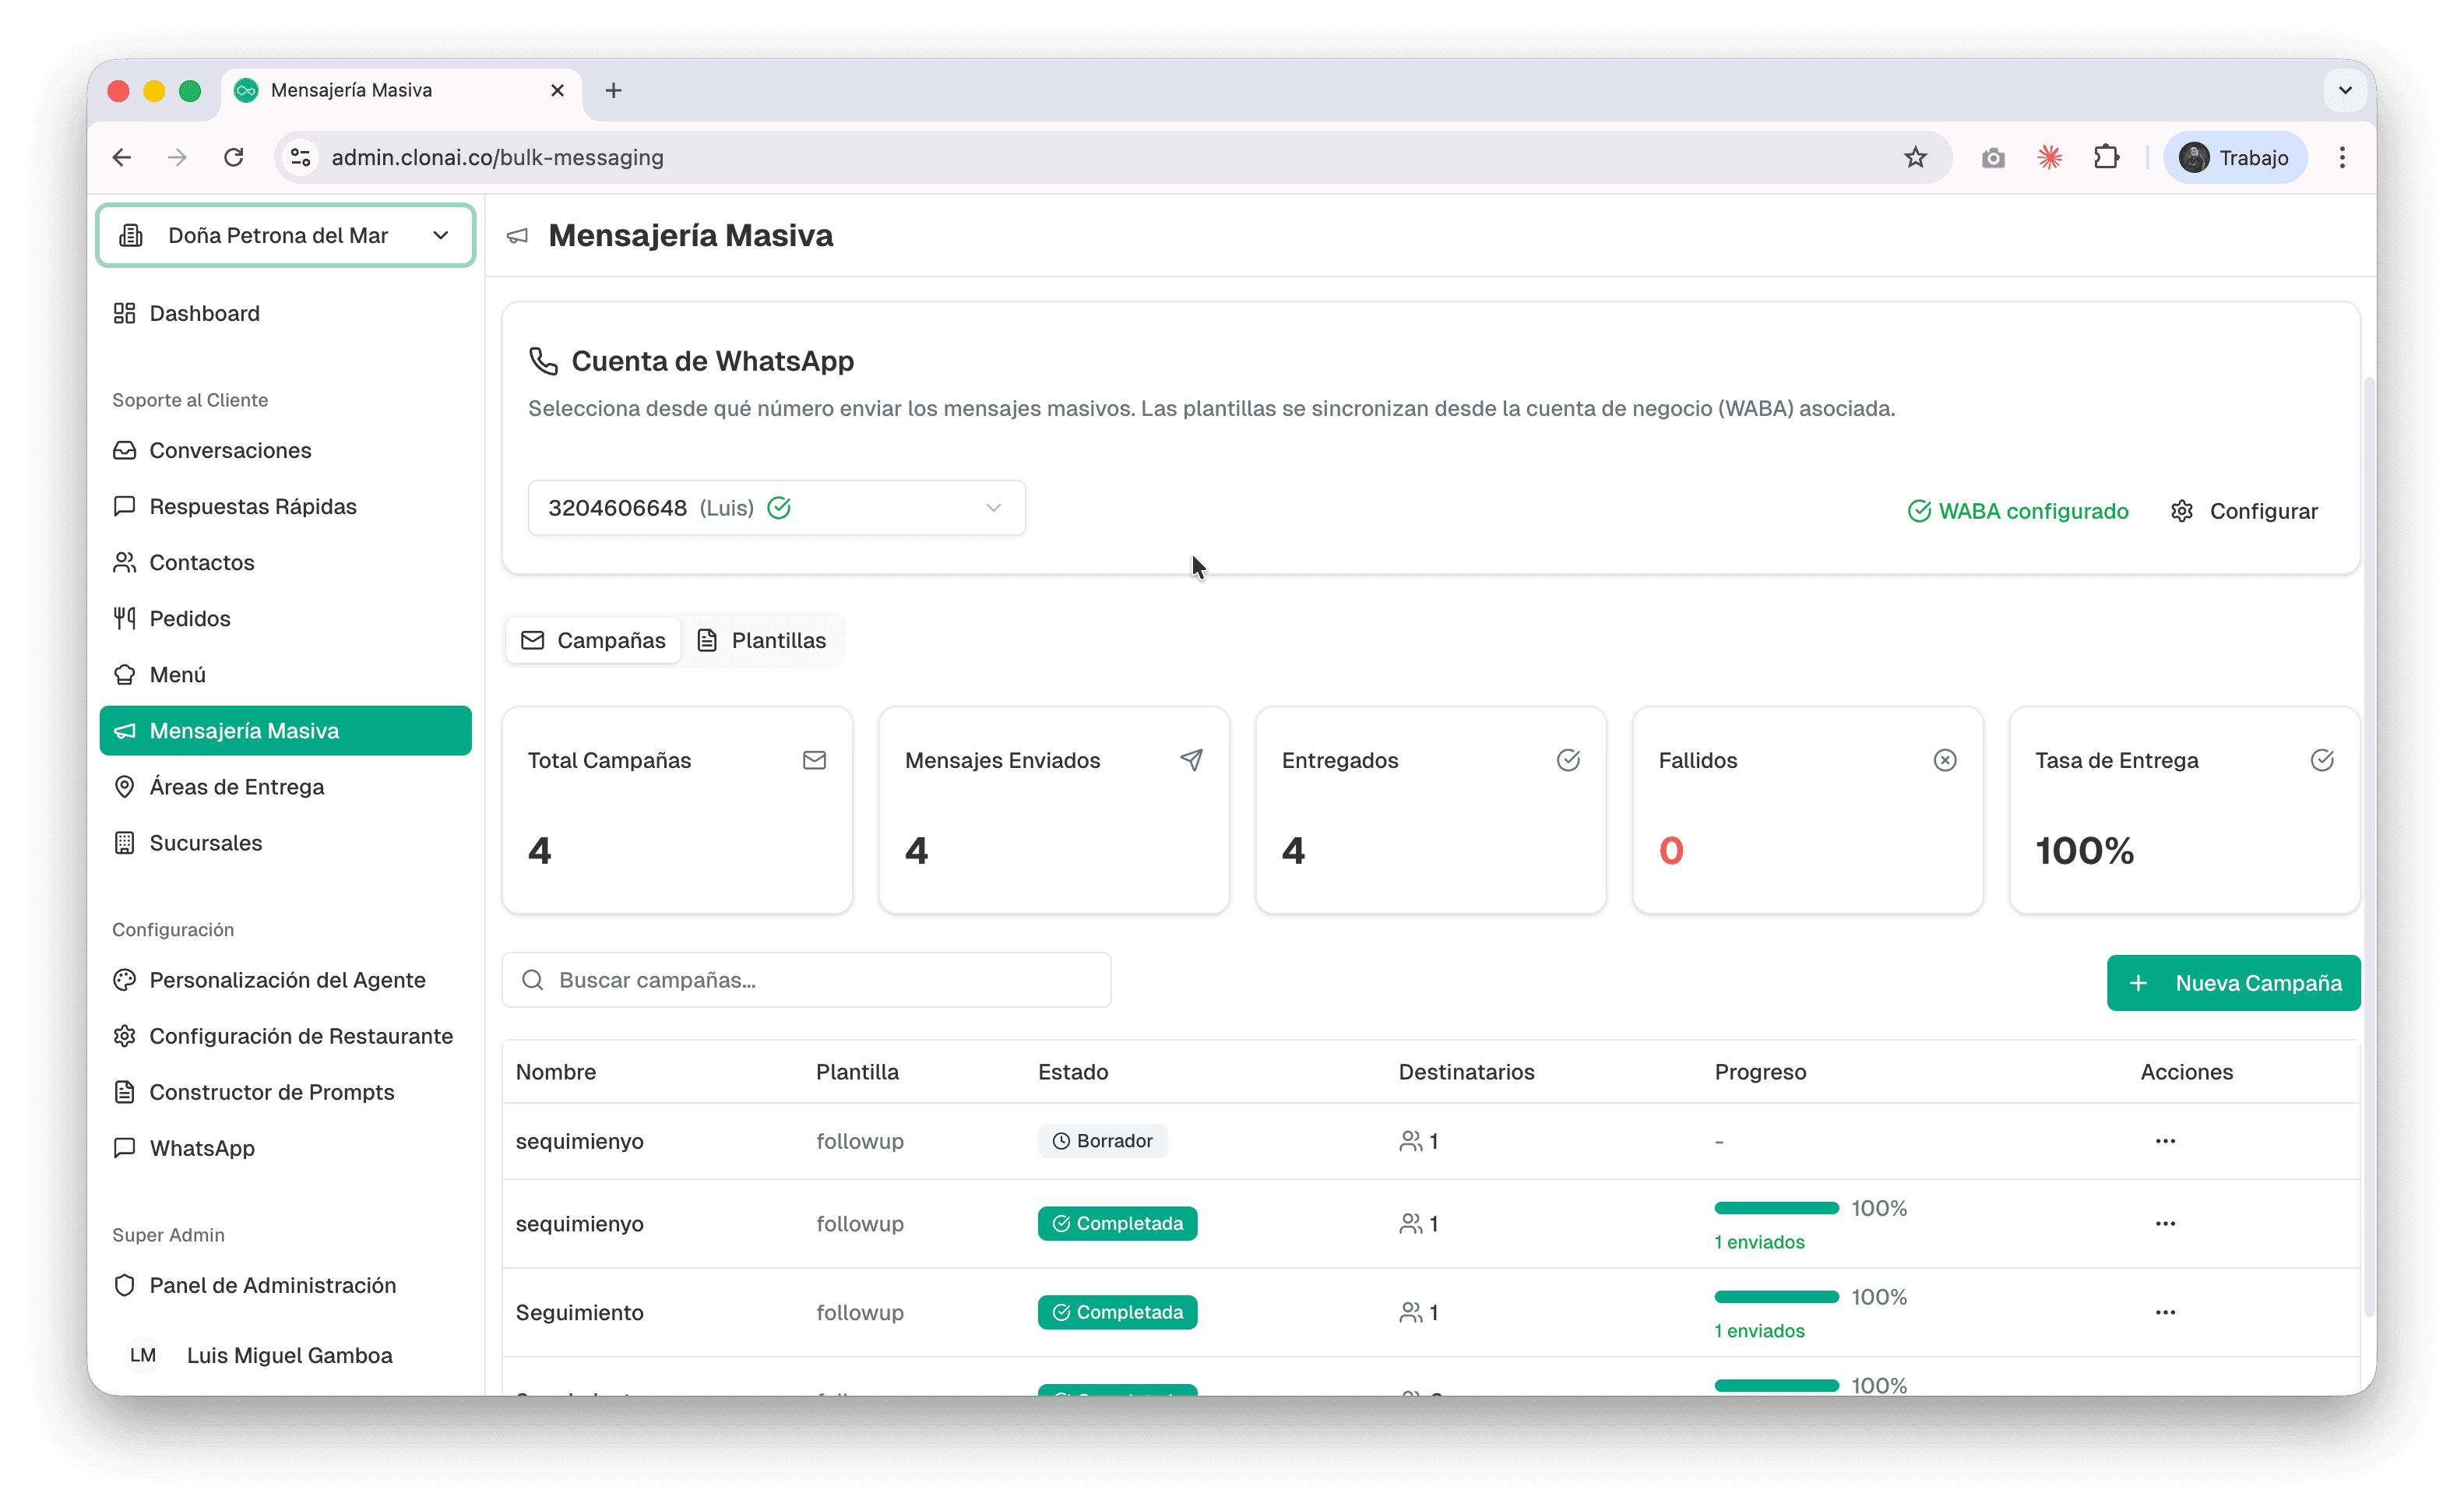Image resolution: width=2464 pixels, height=1511 pixels.
Task: Click Completada badge in Seguimiento row
Action: pos(1117,1312)
